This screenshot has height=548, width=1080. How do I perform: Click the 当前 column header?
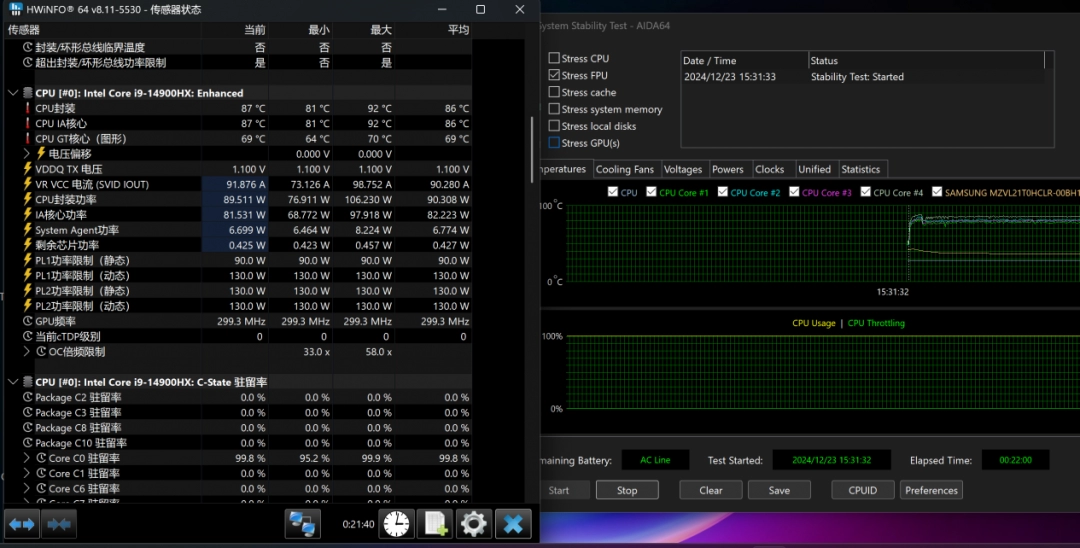(234, 30)
